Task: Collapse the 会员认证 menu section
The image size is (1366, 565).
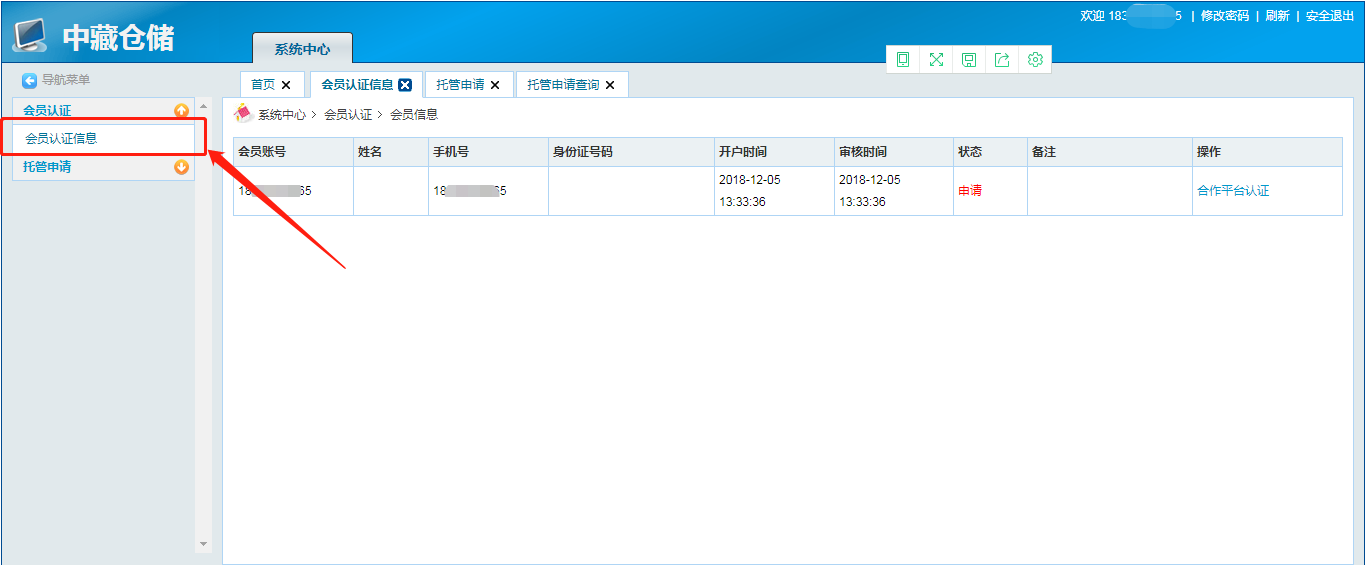Action: coord(181,110)
